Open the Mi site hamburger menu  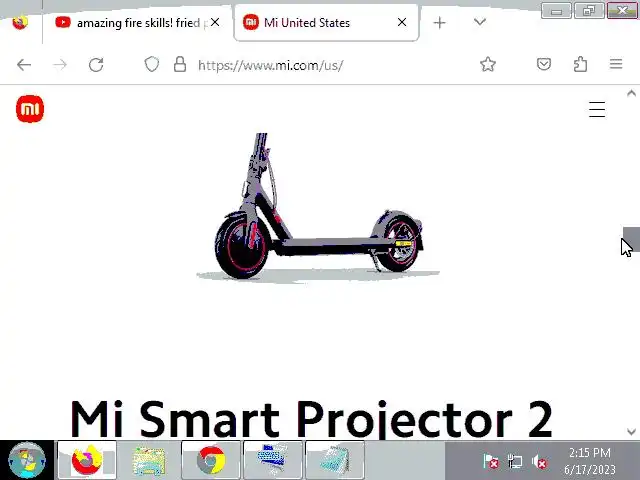[x=597, y=109]
